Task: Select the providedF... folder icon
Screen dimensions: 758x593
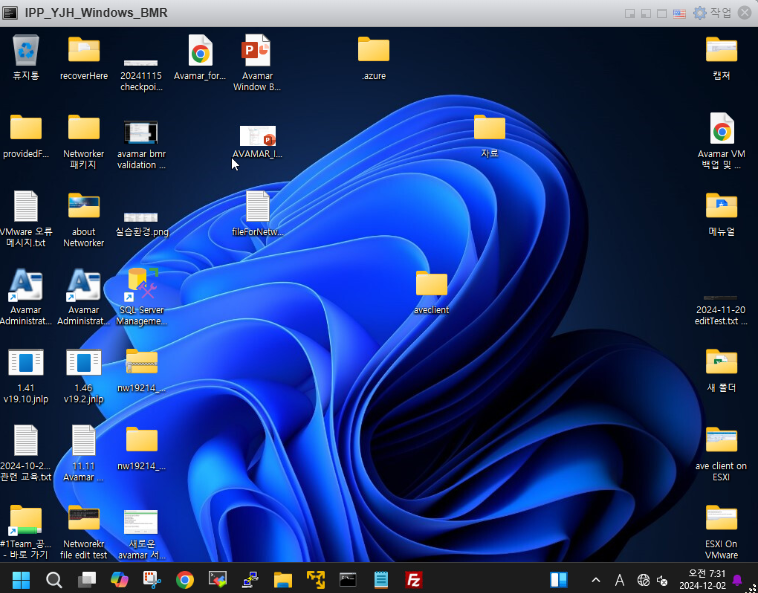Action: point(26,128)
